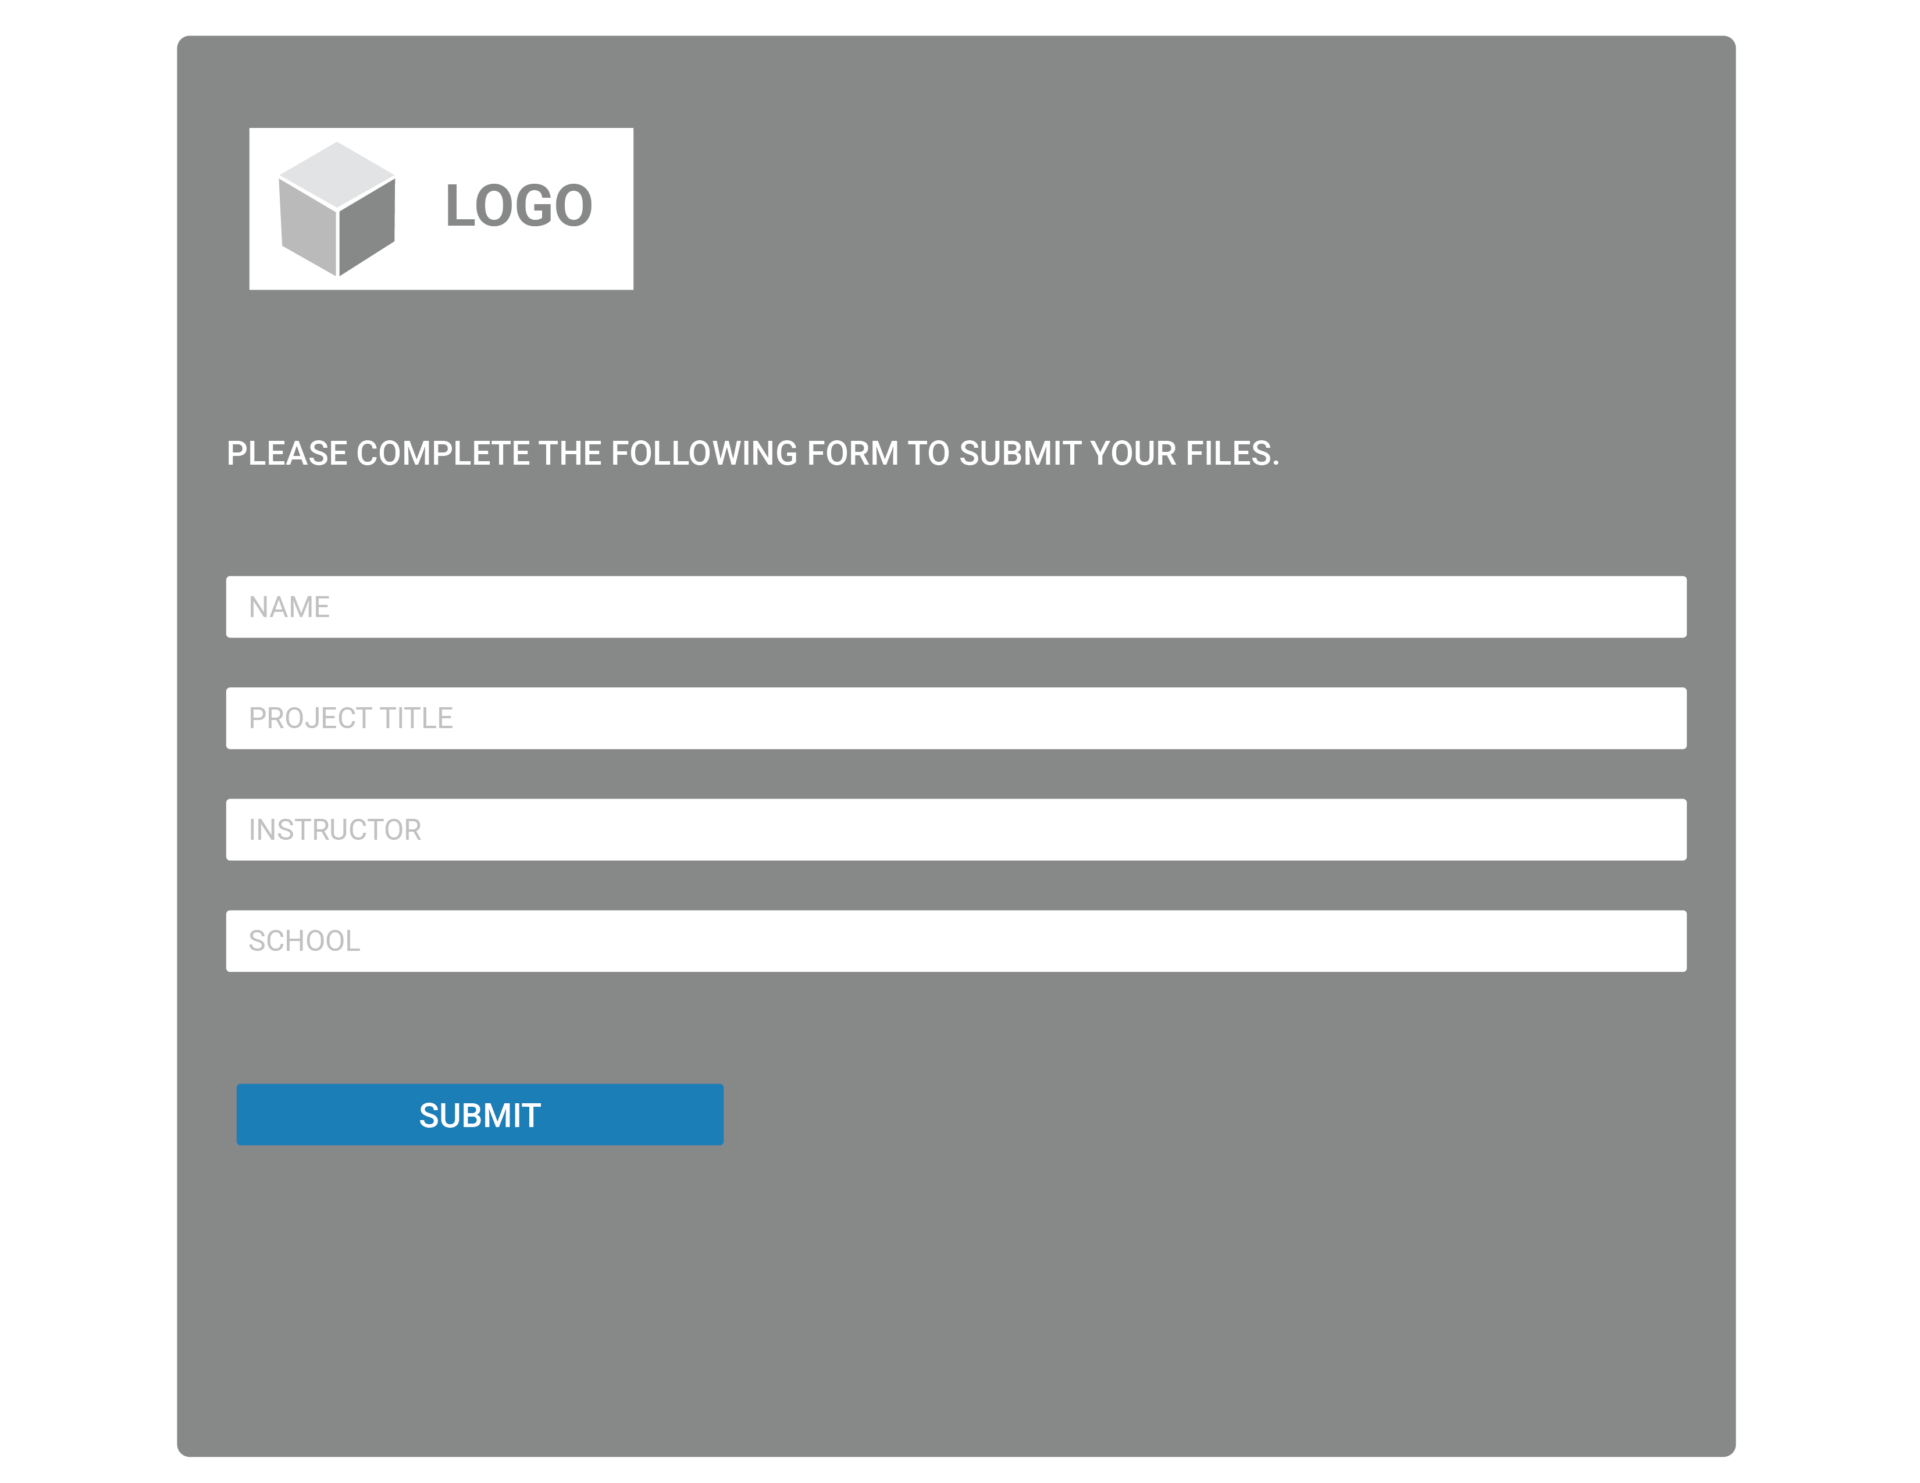
Task: Click the SCHOOL placeholder label
Action: [x=304, y=941]
